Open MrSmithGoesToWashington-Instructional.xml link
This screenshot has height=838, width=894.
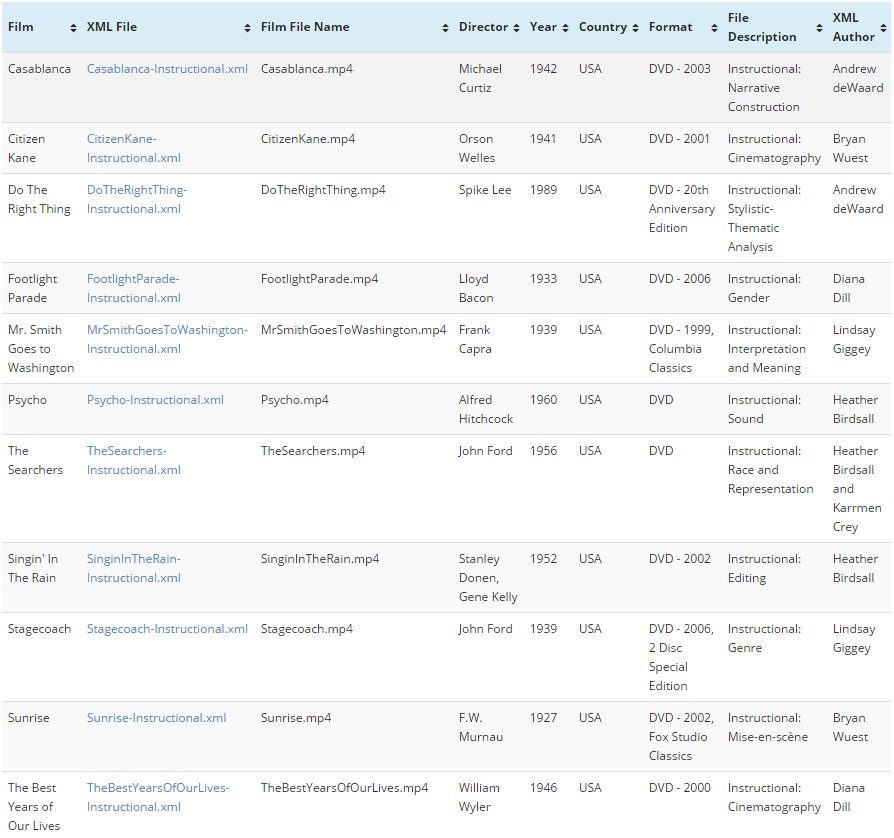click(166, 339)
